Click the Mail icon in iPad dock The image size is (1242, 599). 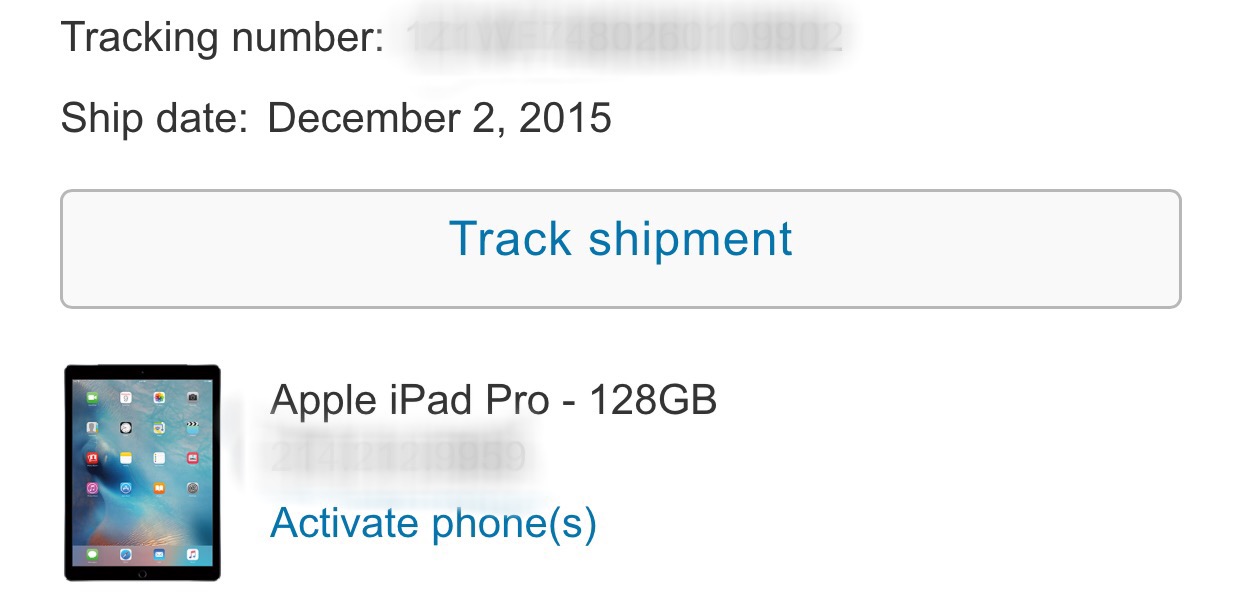click(159, 554)
